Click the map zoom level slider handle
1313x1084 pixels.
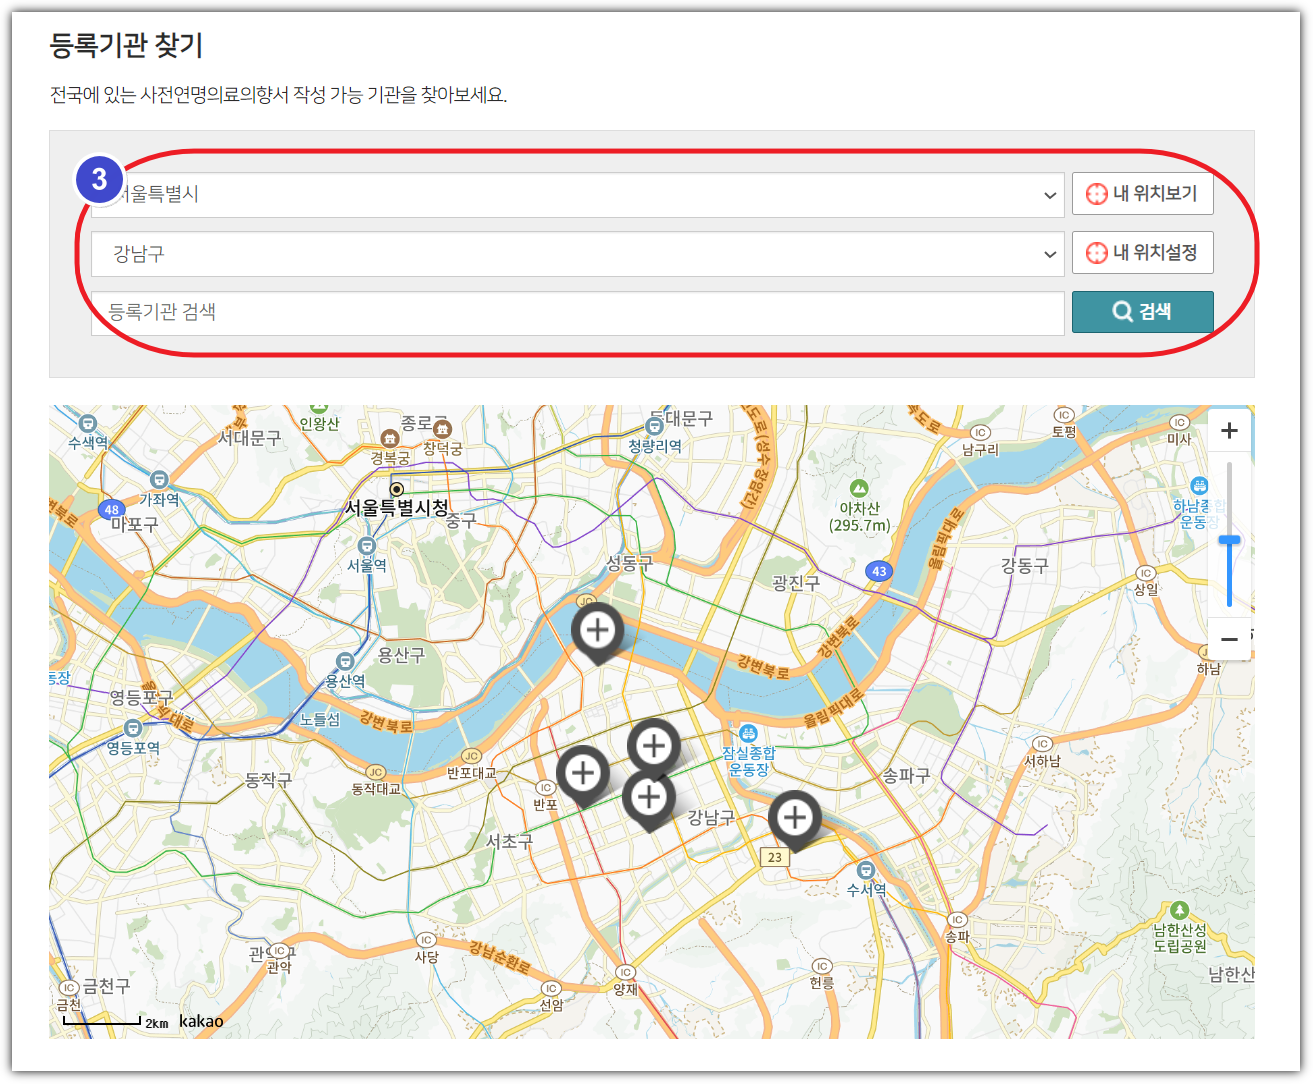pyautogui.click(x=1229, y=540)
